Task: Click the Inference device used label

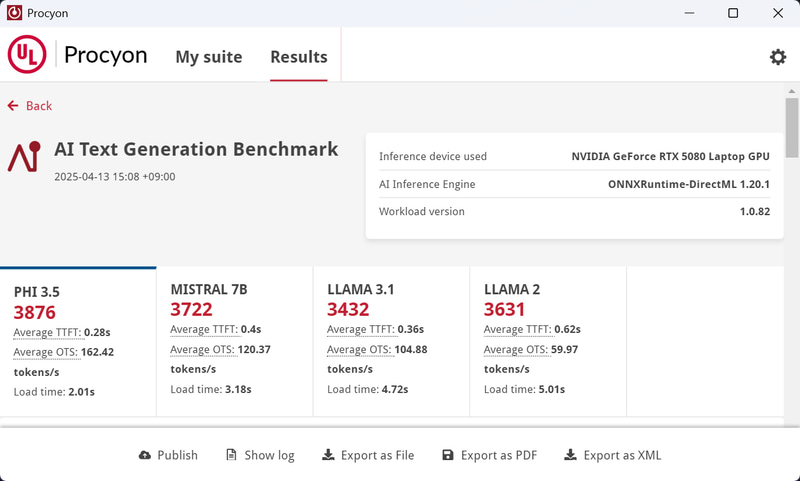Action: (x=433, y=157)
